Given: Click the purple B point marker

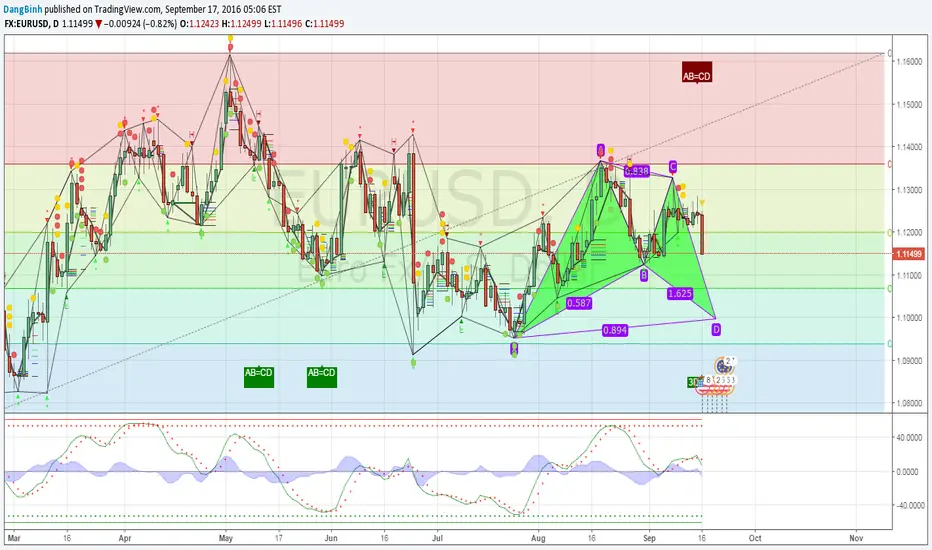Looking at the screenshot, I should coord(644,275).
